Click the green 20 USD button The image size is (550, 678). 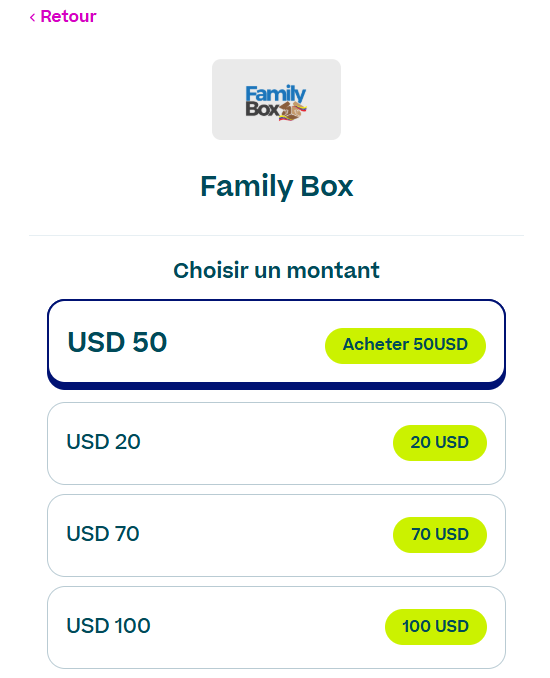(x=440, y=442)
